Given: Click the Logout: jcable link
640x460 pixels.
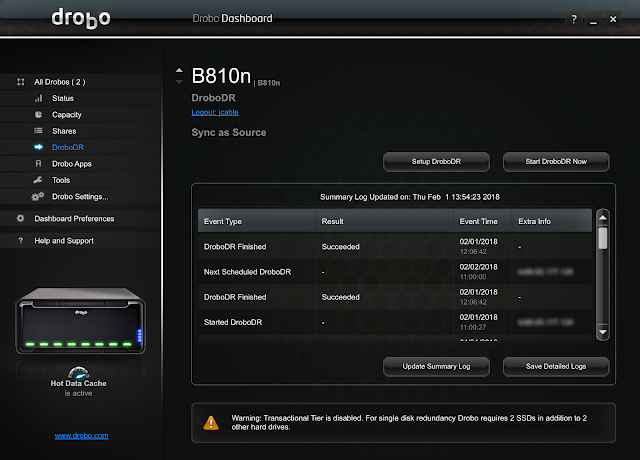Looking at the screenshot, I should [215, 112].
